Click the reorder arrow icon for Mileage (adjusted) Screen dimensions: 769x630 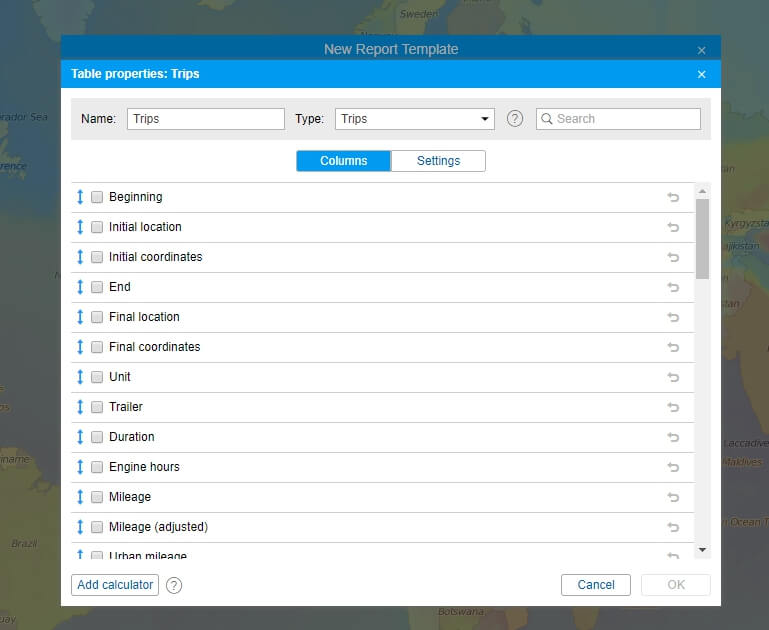click(80, 527)
